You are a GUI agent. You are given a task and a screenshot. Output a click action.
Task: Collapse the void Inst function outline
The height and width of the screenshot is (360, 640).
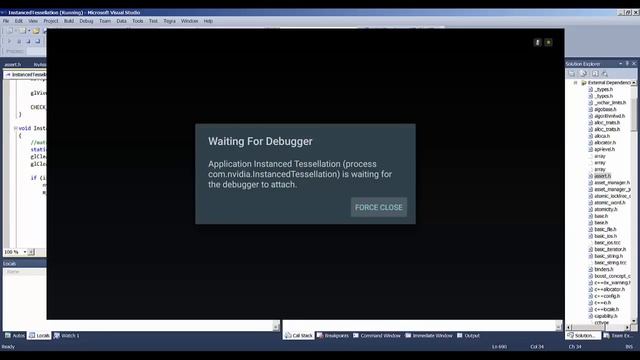[x=16, y=128]
